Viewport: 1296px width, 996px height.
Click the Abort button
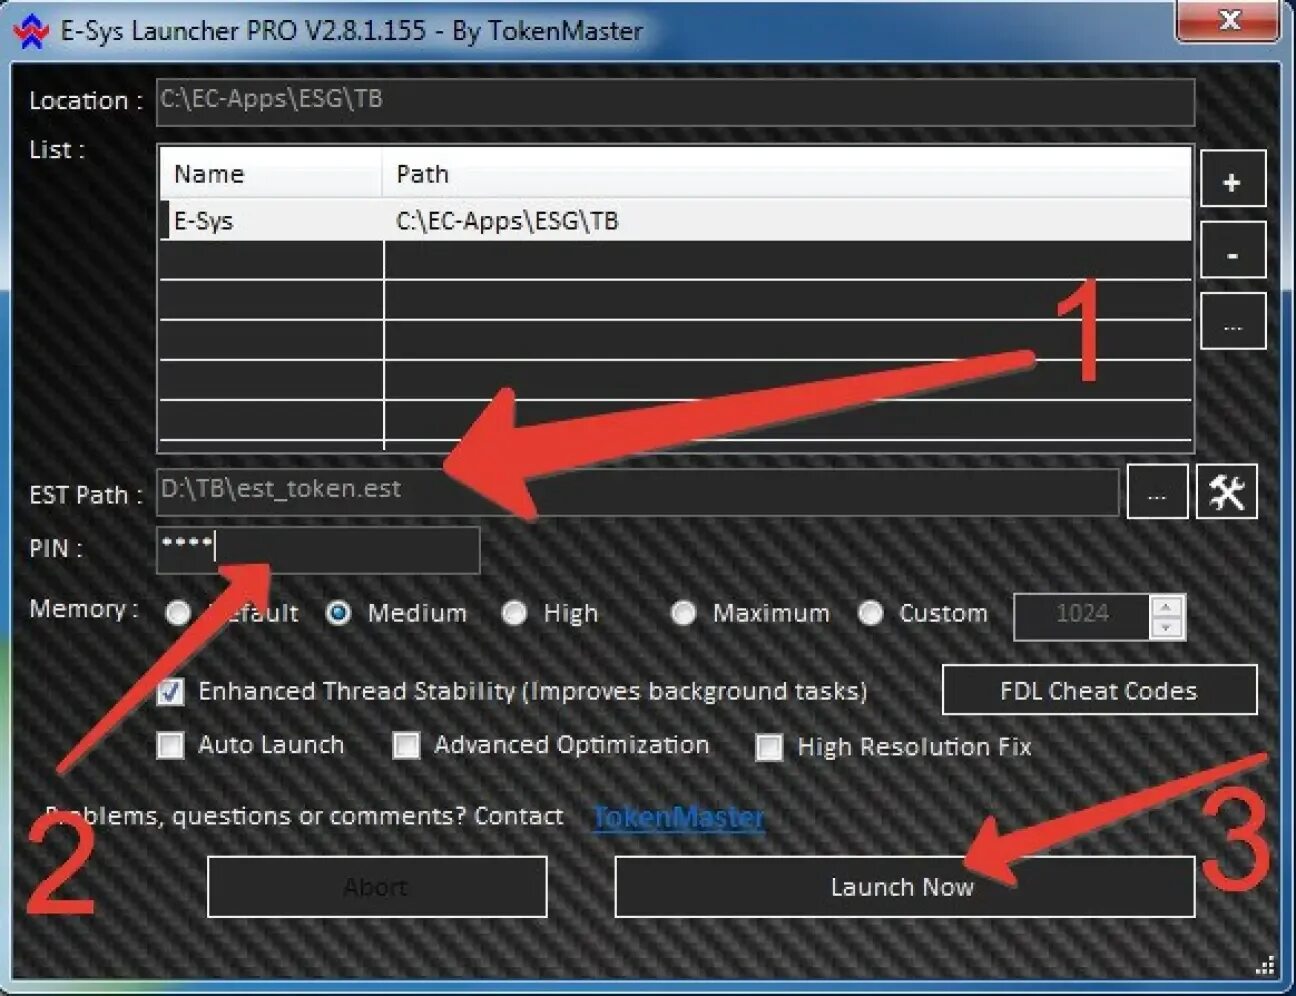[x=377, y=887]
